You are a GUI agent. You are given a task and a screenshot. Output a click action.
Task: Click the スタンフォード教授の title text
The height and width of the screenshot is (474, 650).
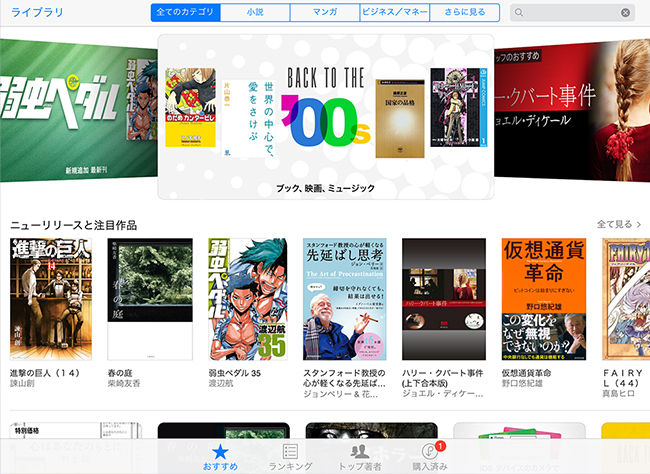(x=344, y=378)
